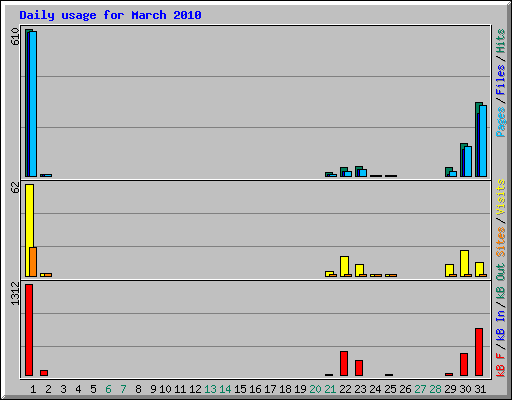This screenshot has height=400, width=512.
Task: Click day label 10 on the x-axis
Action: 165,389
